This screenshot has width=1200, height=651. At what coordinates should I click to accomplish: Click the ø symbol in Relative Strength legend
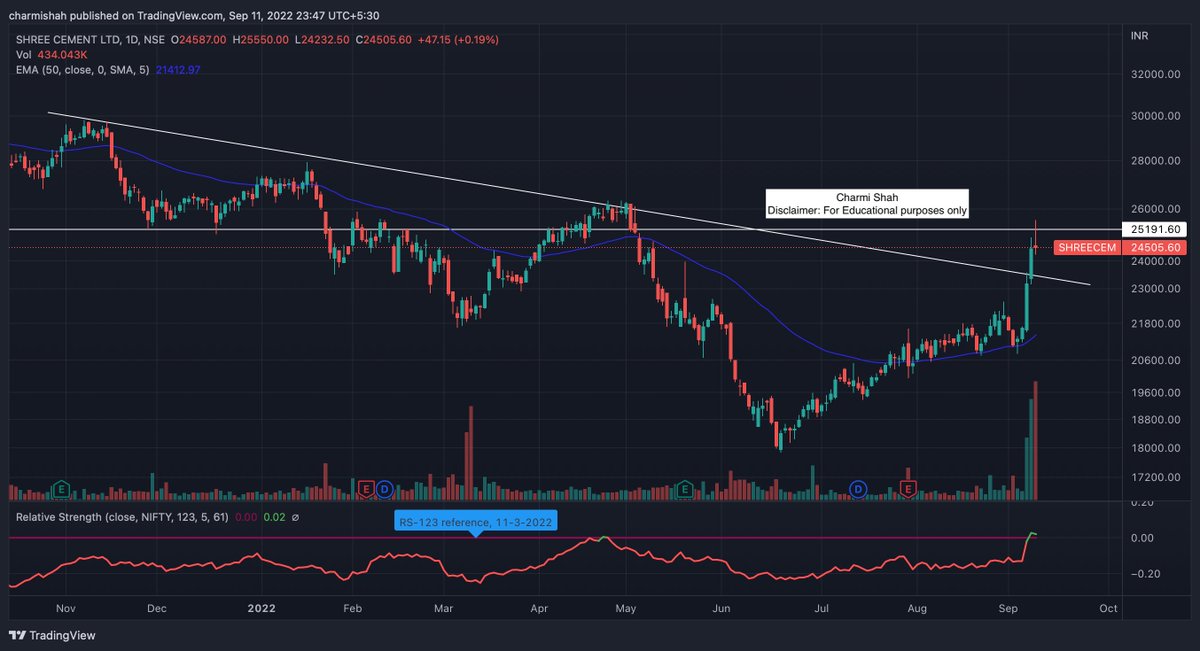(297, 517)
